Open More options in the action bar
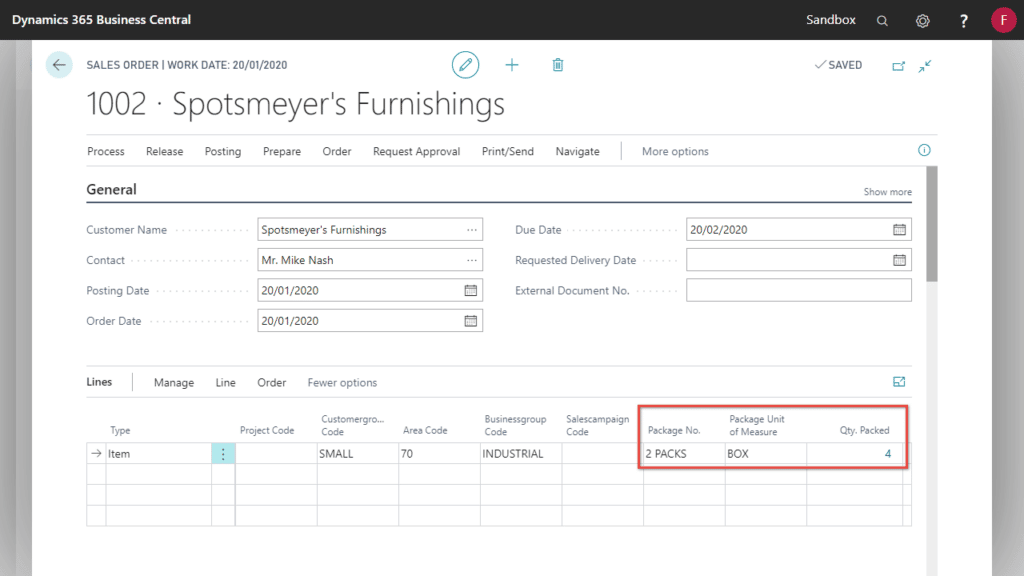The width and height of the screenshot is (1024, 576). [674, 151]
